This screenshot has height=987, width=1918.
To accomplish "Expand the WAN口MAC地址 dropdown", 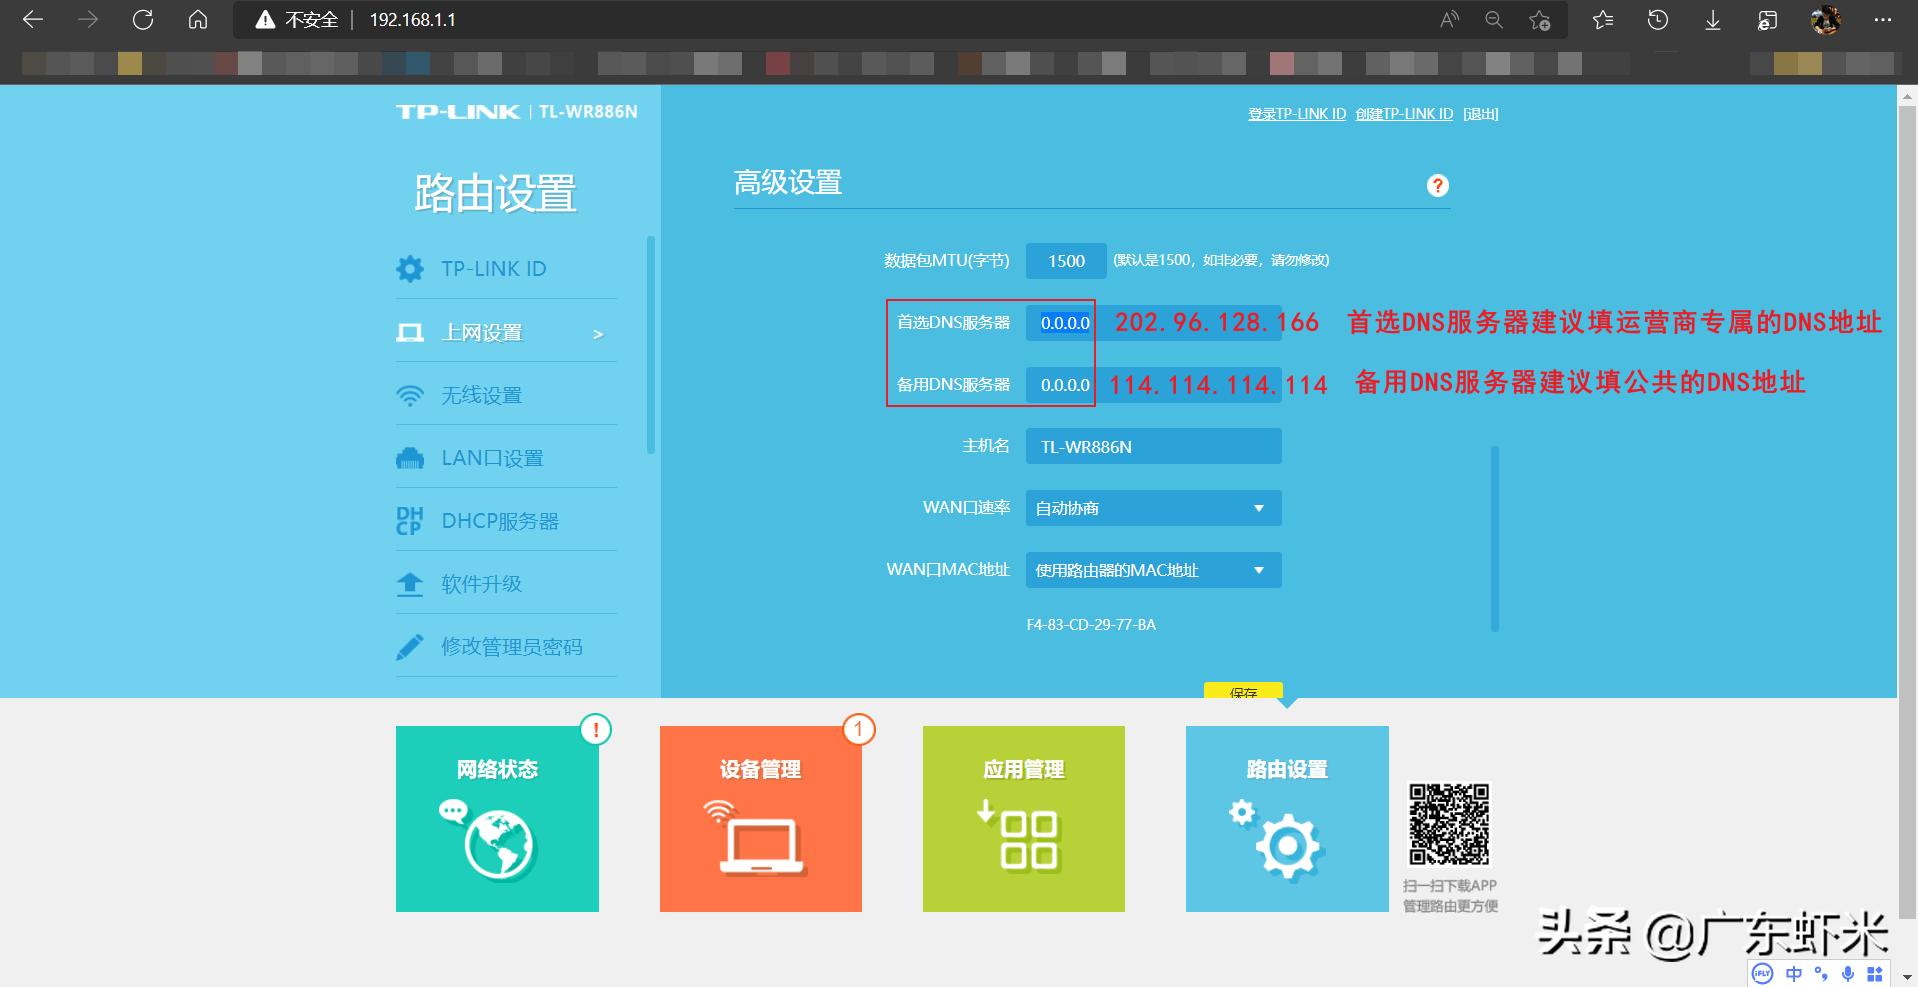I will (x=1154, y=570).
